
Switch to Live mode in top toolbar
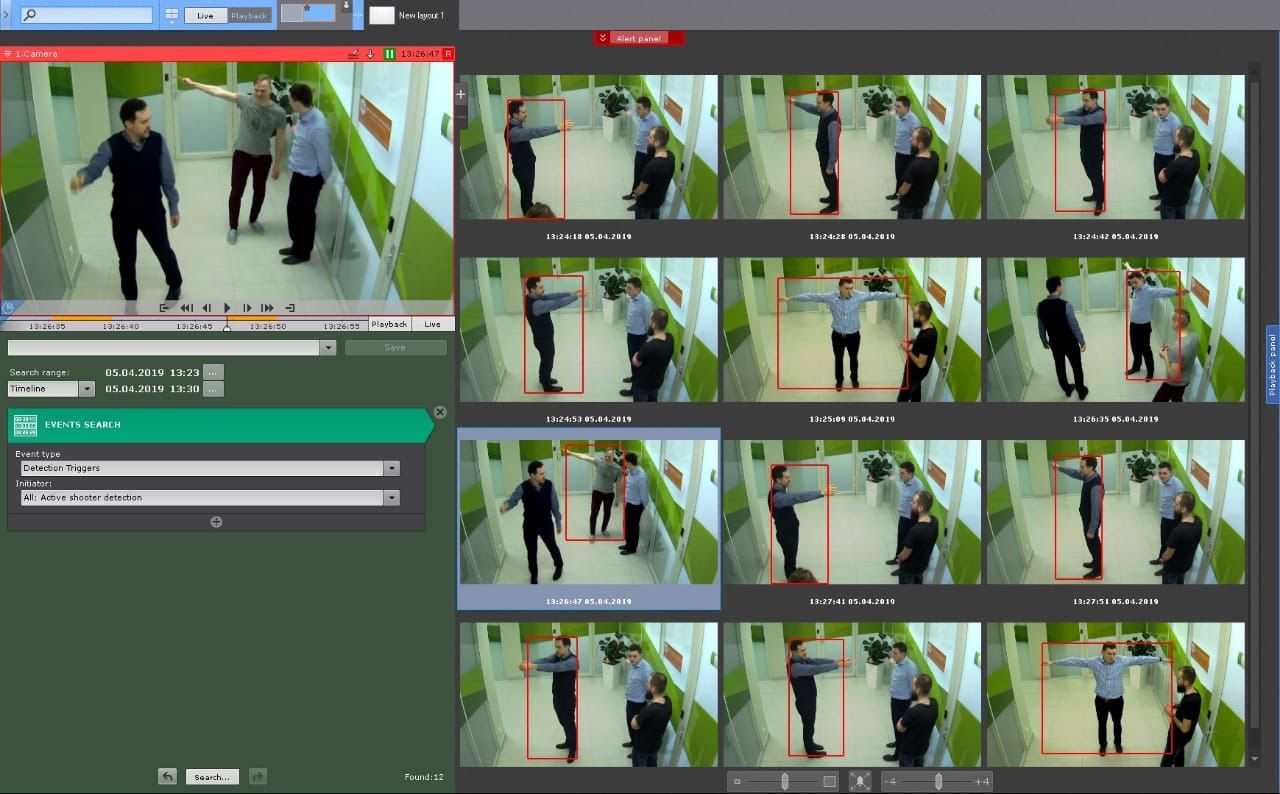205,16
